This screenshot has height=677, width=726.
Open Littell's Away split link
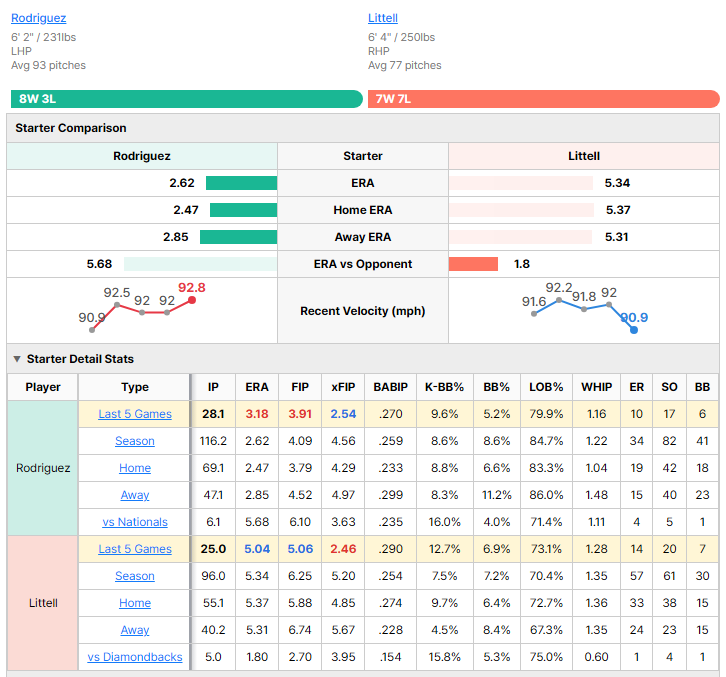[x=135, y=630]
